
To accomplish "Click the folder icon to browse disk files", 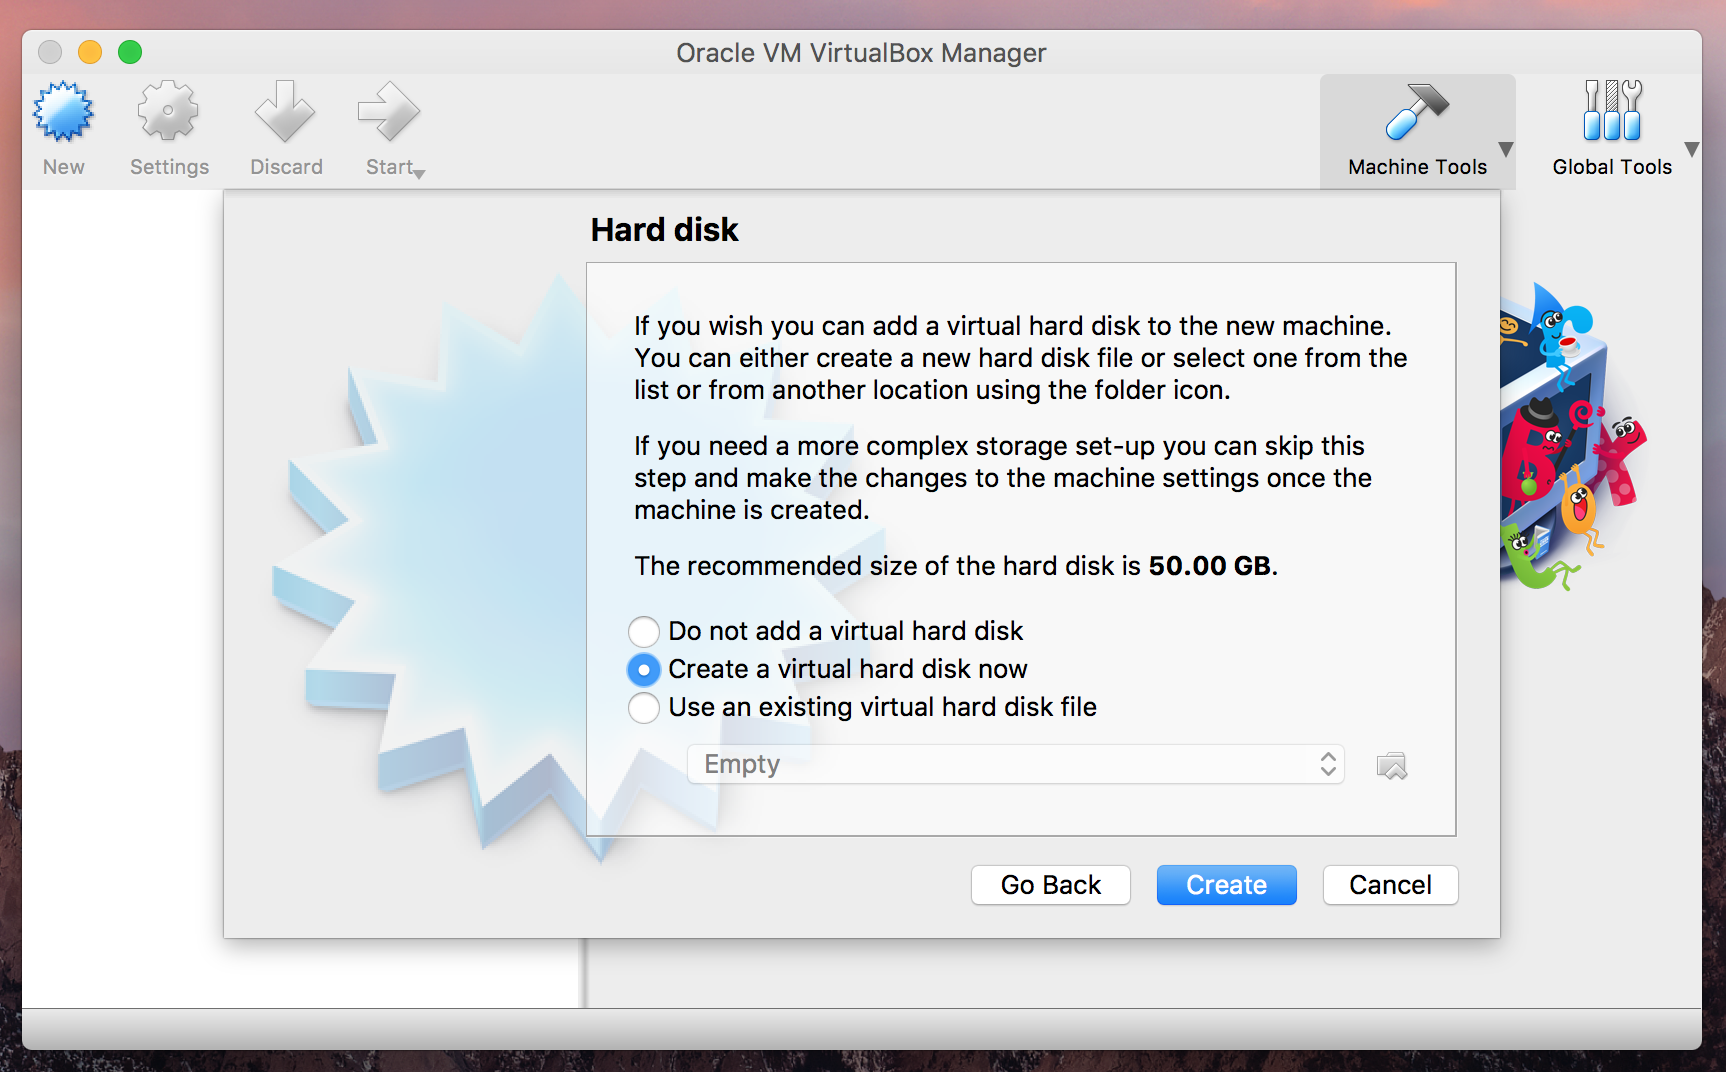I will point(1392,766).
